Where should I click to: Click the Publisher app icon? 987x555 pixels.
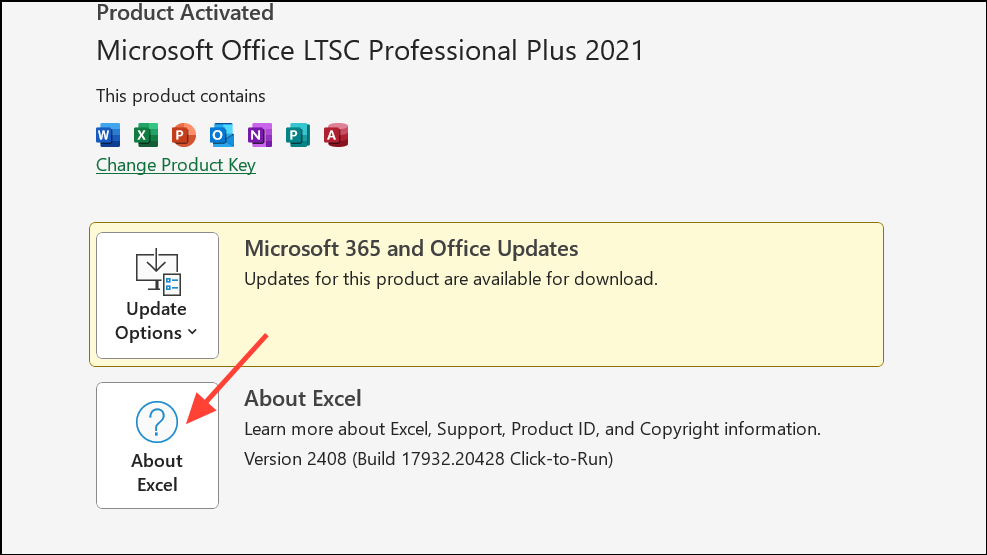point(298,135)
